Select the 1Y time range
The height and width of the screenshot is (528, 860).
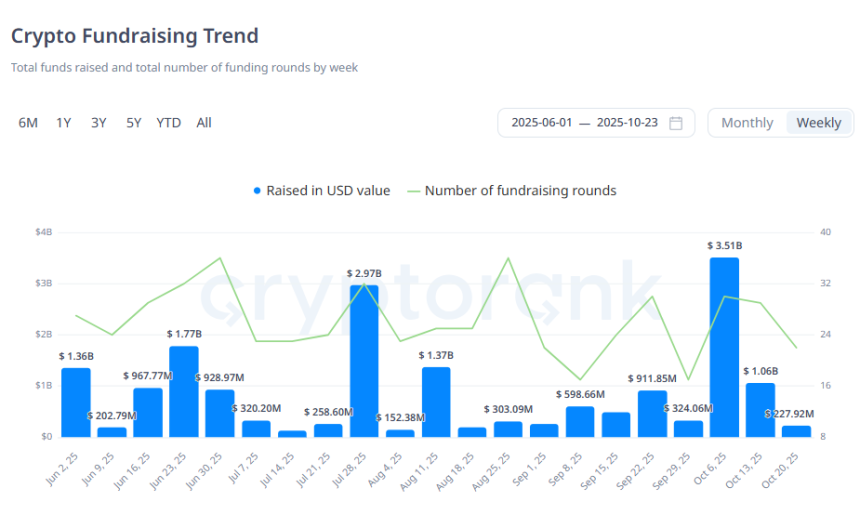[x=64, y=123]
